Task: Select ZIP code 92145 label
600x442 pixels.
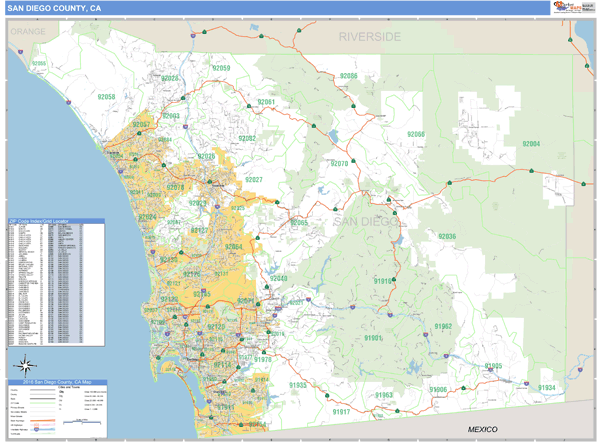Action: coord(202,294)
